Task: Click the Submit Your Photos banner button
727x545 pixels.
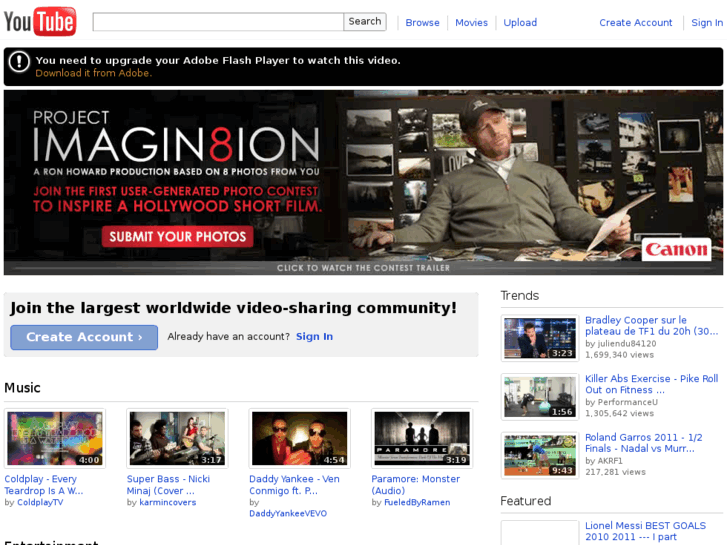Action: [178, 237]
